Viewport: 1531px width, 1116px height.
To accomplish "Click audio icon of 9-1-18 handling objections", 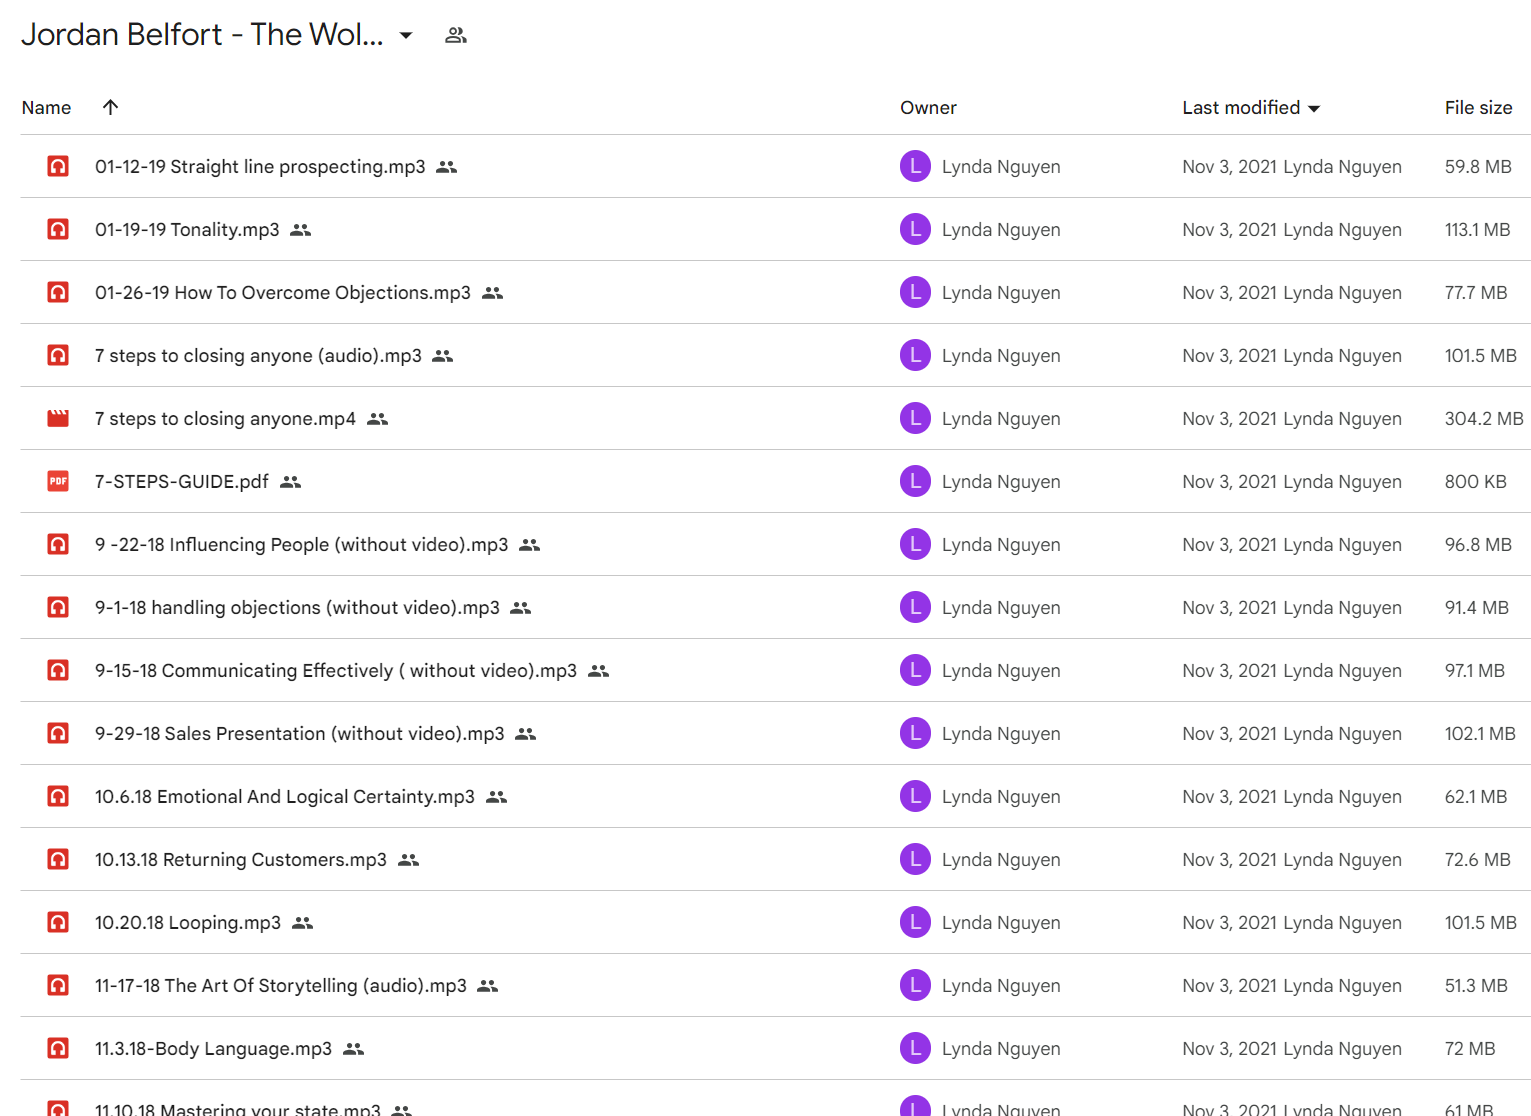I will [x=58, y=607].
